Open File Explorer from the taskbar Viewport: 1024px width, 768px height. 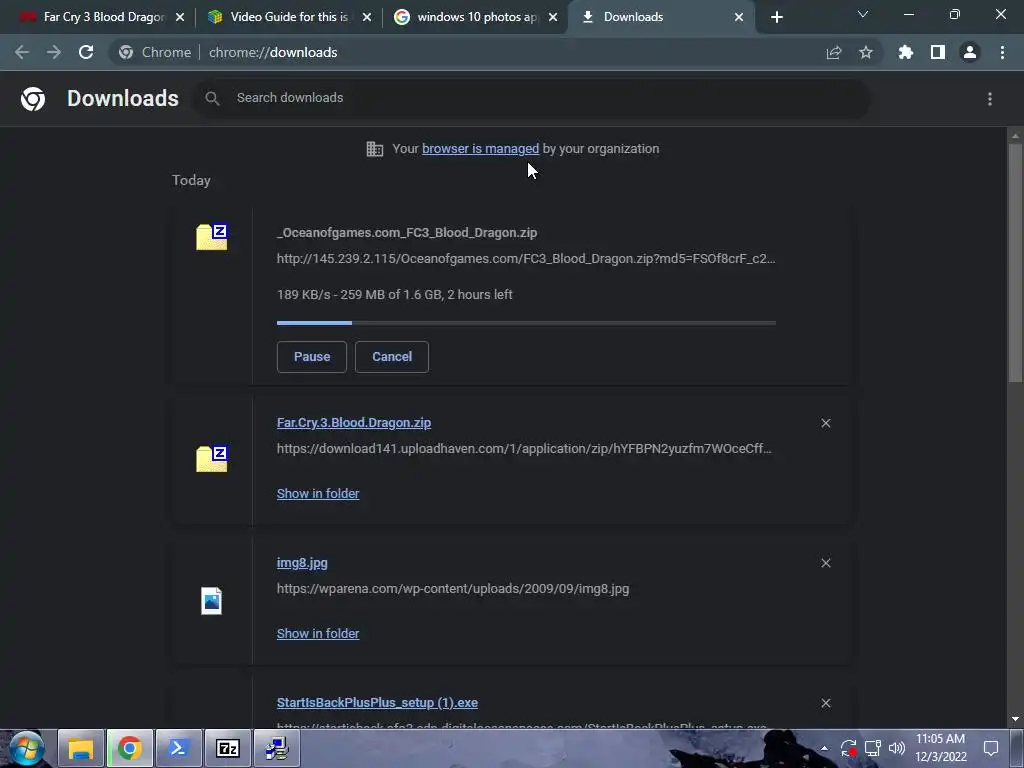[x=81, y=748]
